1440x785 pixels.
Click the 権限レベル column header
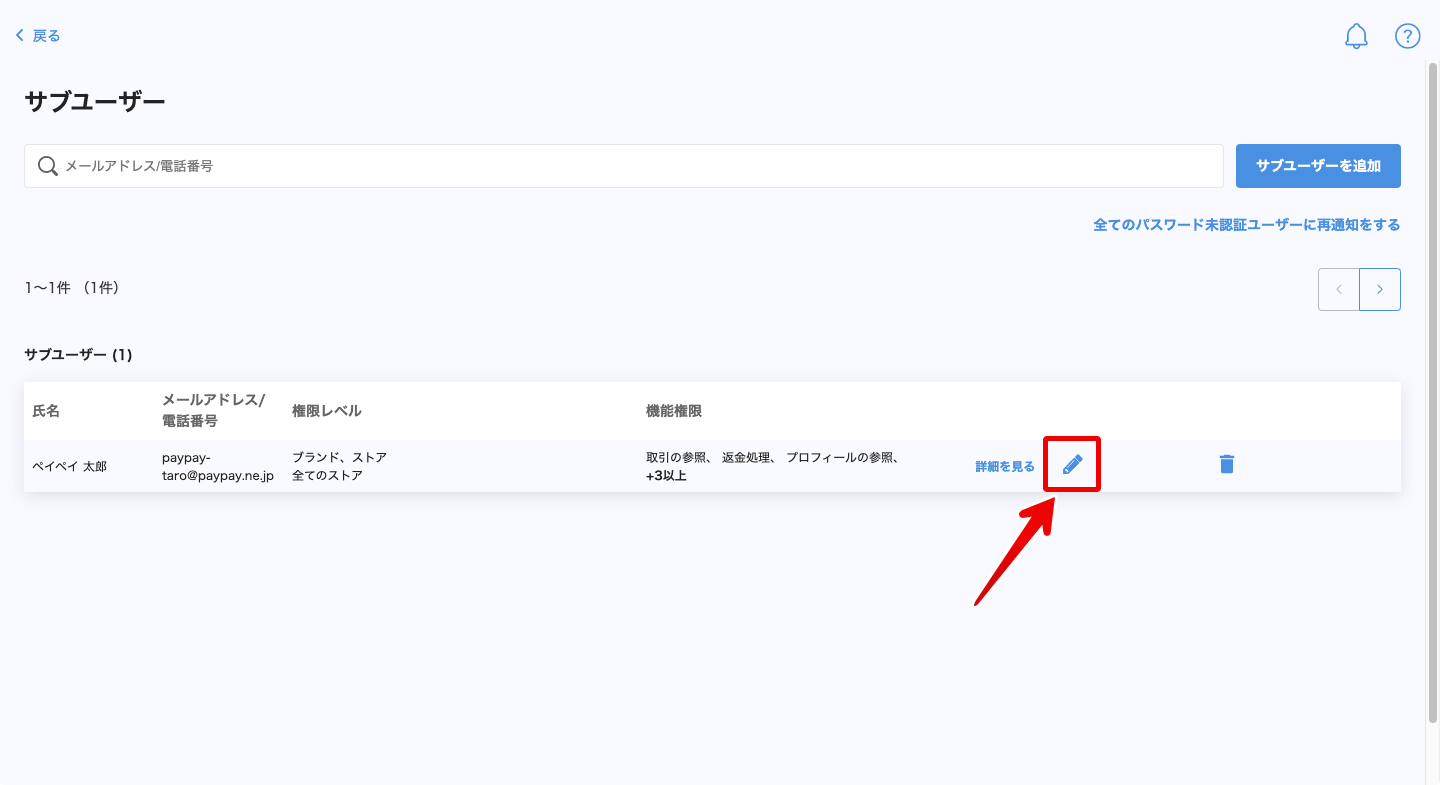coord(327,411)
